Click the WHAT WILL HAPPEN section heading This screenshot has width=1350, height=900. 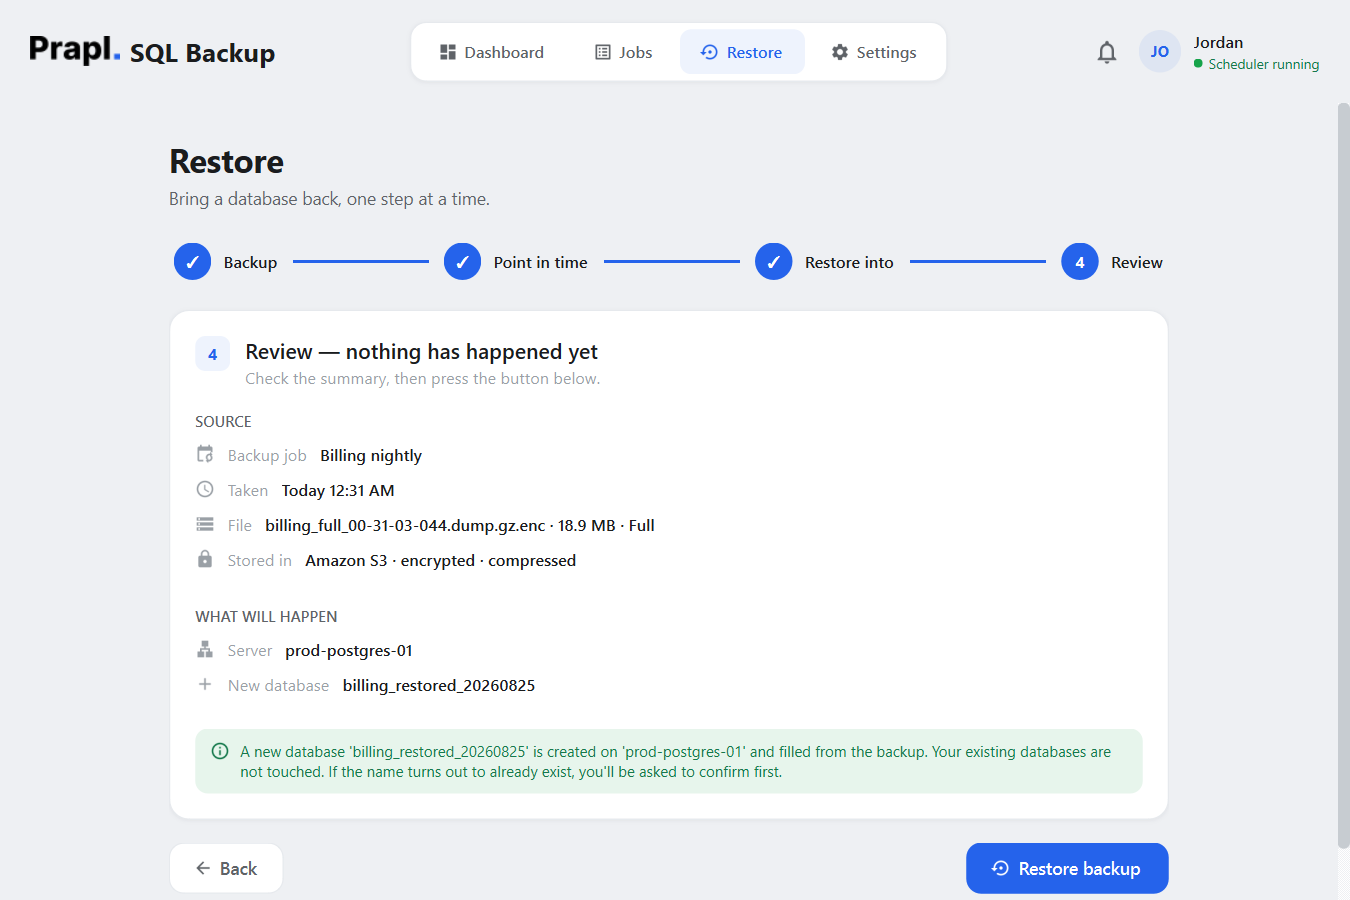point(266,616)
